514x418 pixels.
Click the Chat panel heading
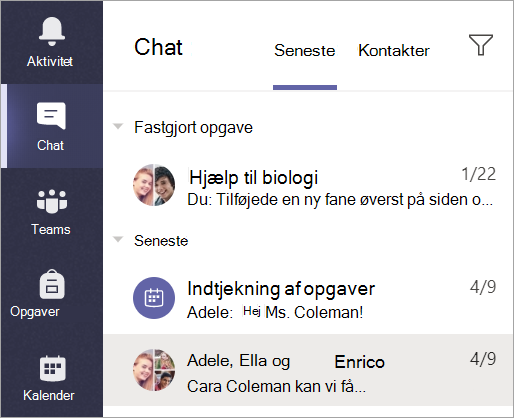click(x=158, y=47)
